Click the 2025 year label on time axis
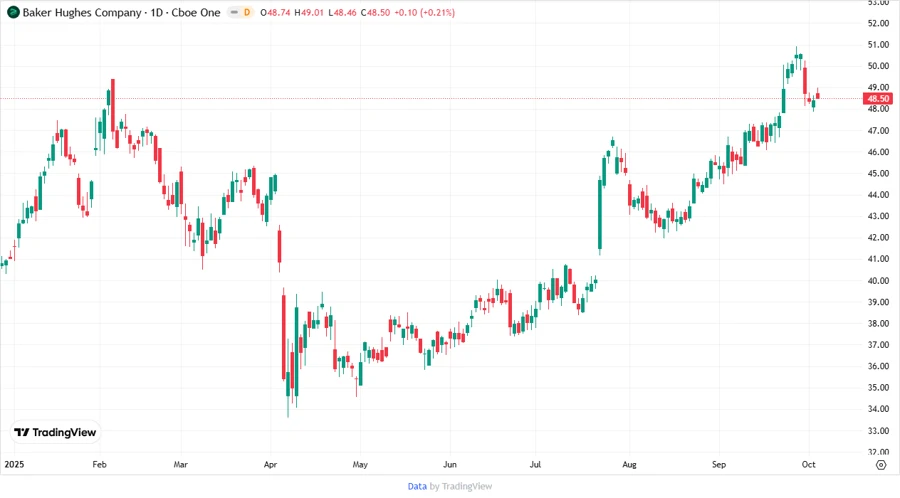The height and width of the screenshot is (498, 900). click(x=14, y=465)
